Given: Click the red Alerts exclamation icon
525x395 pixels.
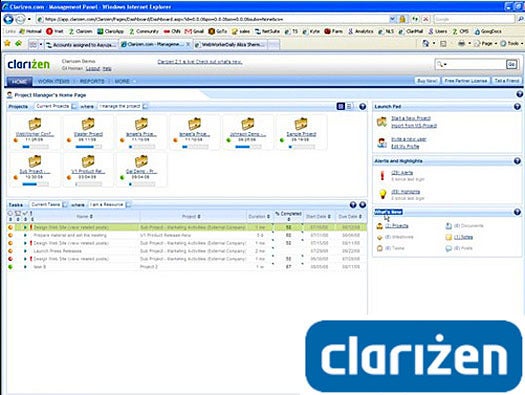Looking at the screenshot, I should 382,175.
